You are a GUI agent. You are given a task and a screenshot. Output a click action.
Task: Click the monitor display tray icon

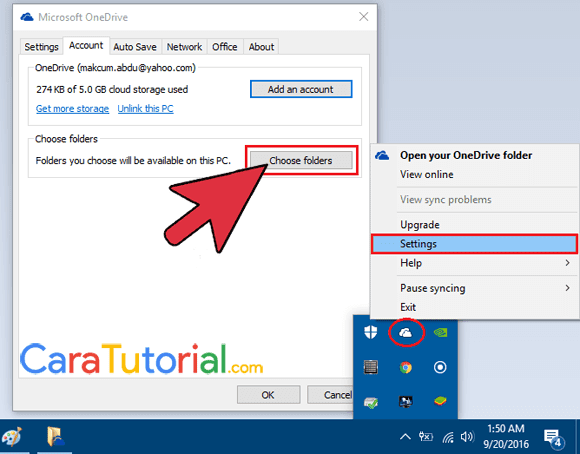point(405,401)
